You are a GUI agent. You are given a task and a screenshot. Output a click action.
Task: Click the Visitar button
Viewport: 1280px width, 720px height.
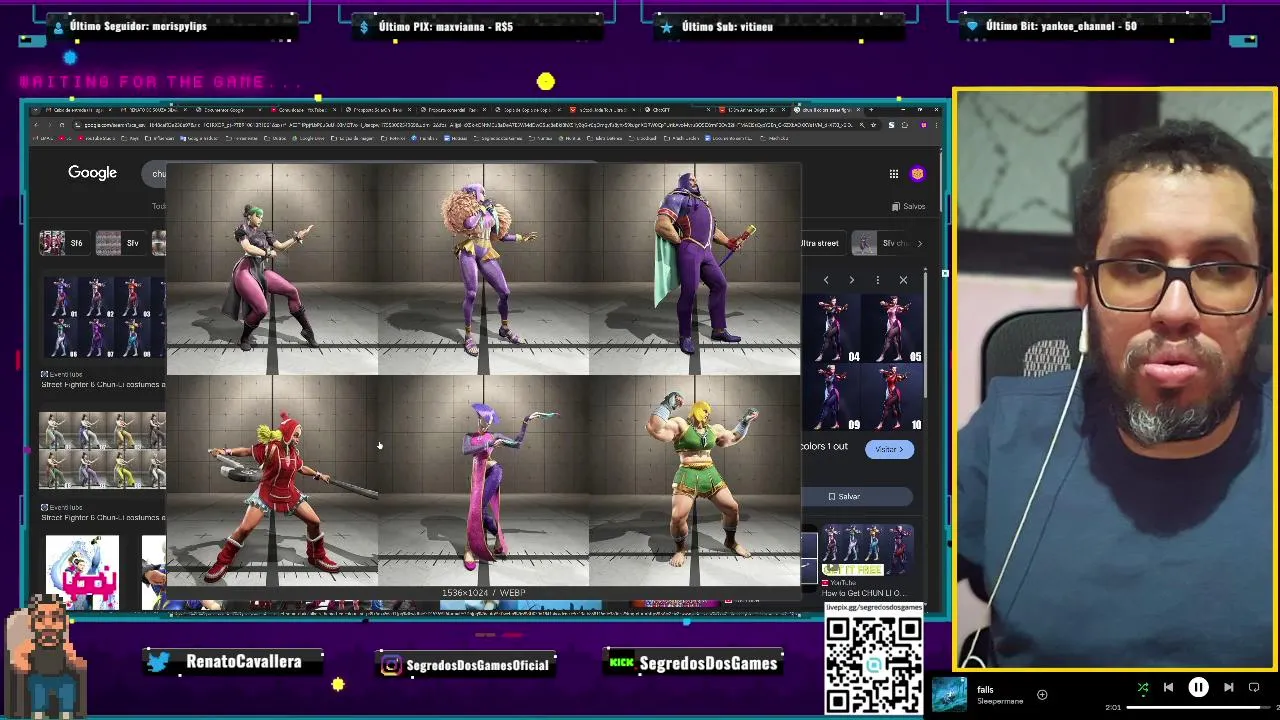pyautogui.click(x=889, y=449)
